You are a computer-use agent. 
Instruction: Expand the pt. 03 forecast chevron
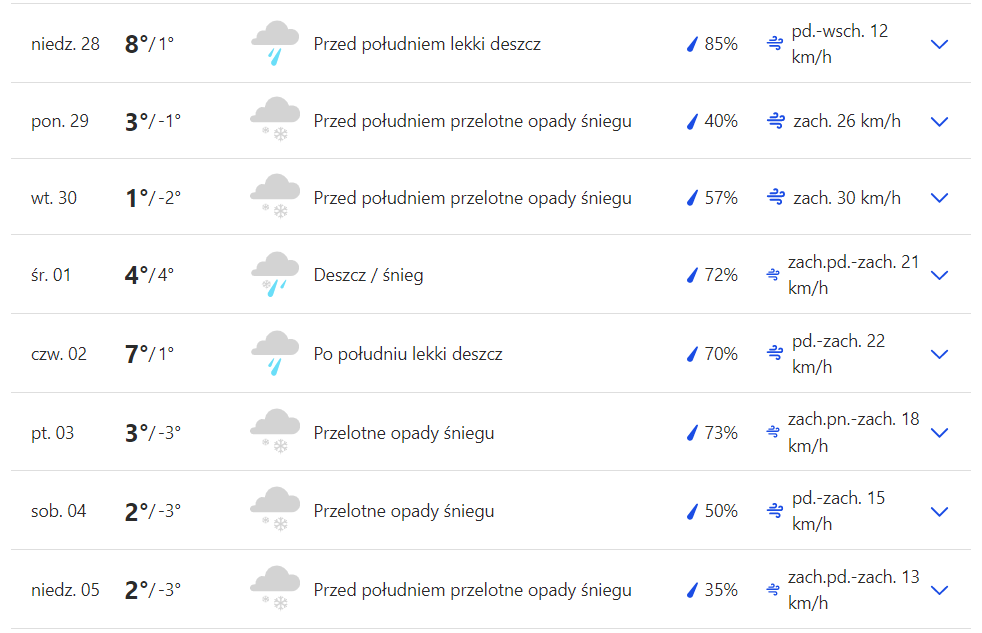pos(939,433)
